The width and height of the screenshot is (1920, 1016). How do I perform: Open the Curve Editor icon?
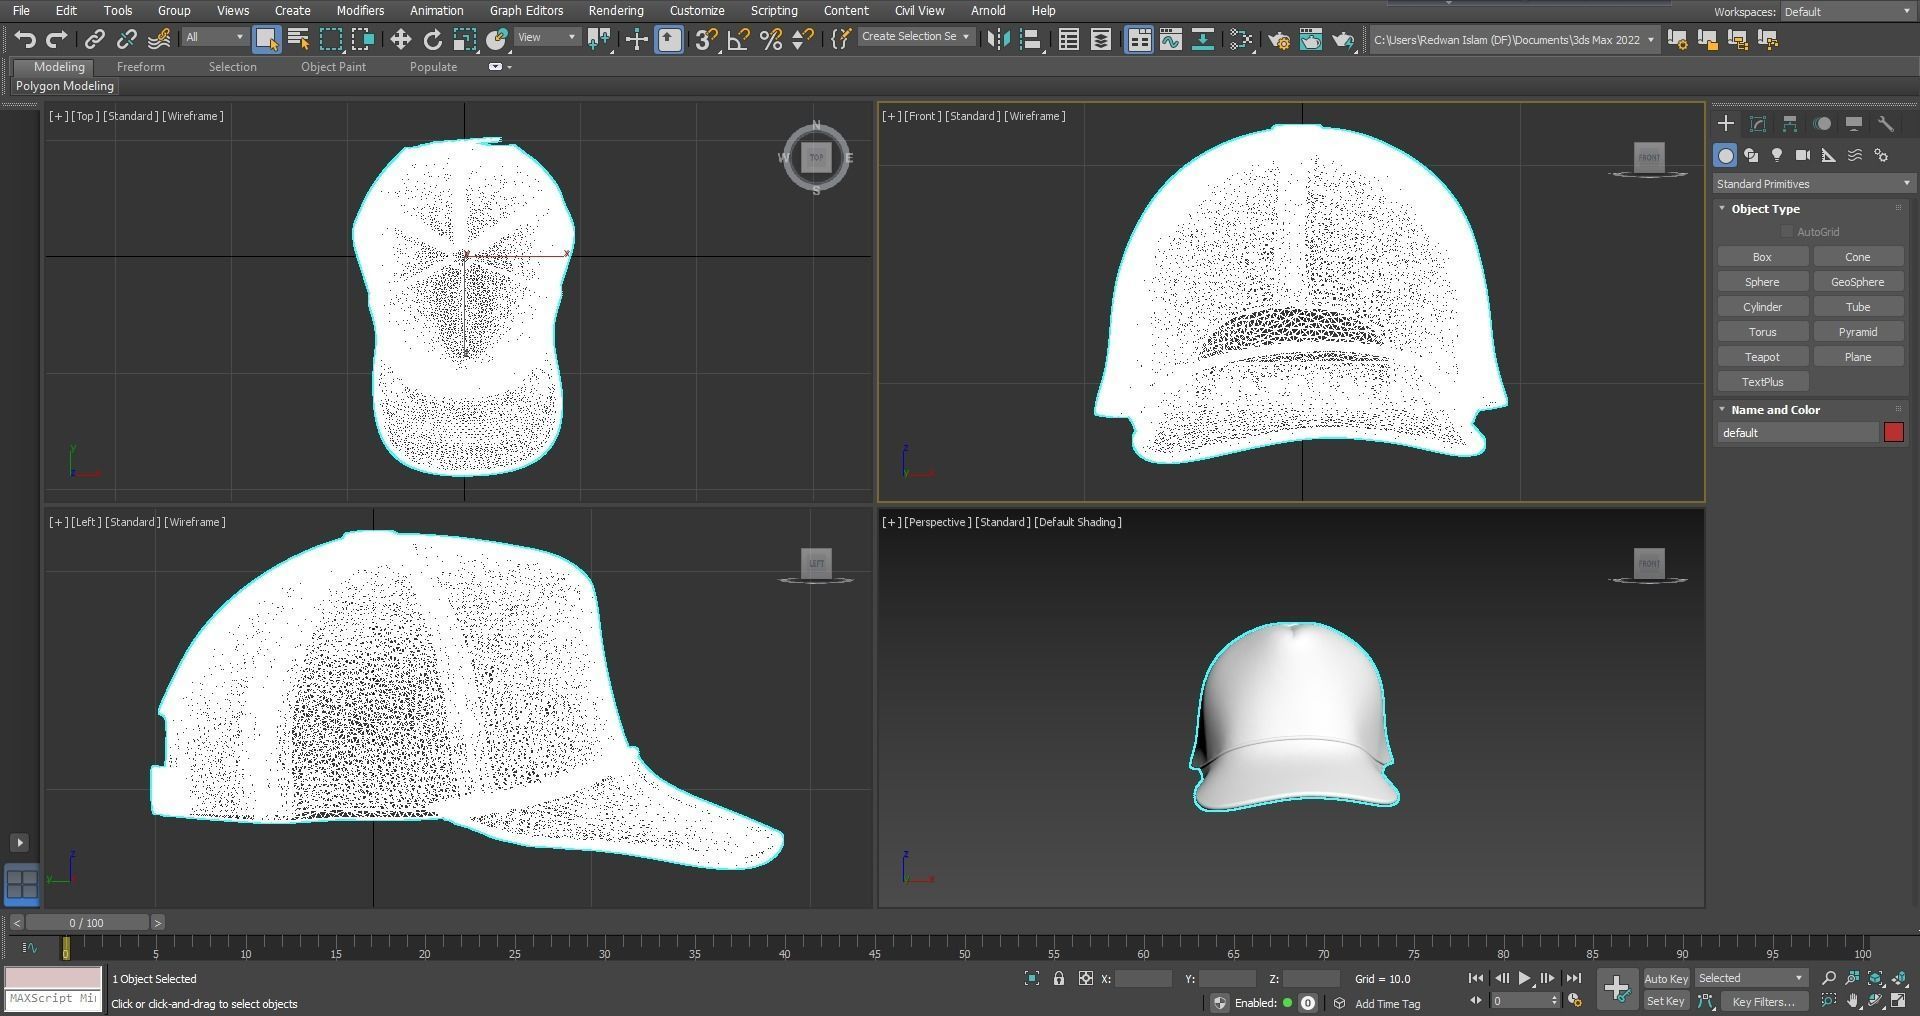click(1171, 39)
